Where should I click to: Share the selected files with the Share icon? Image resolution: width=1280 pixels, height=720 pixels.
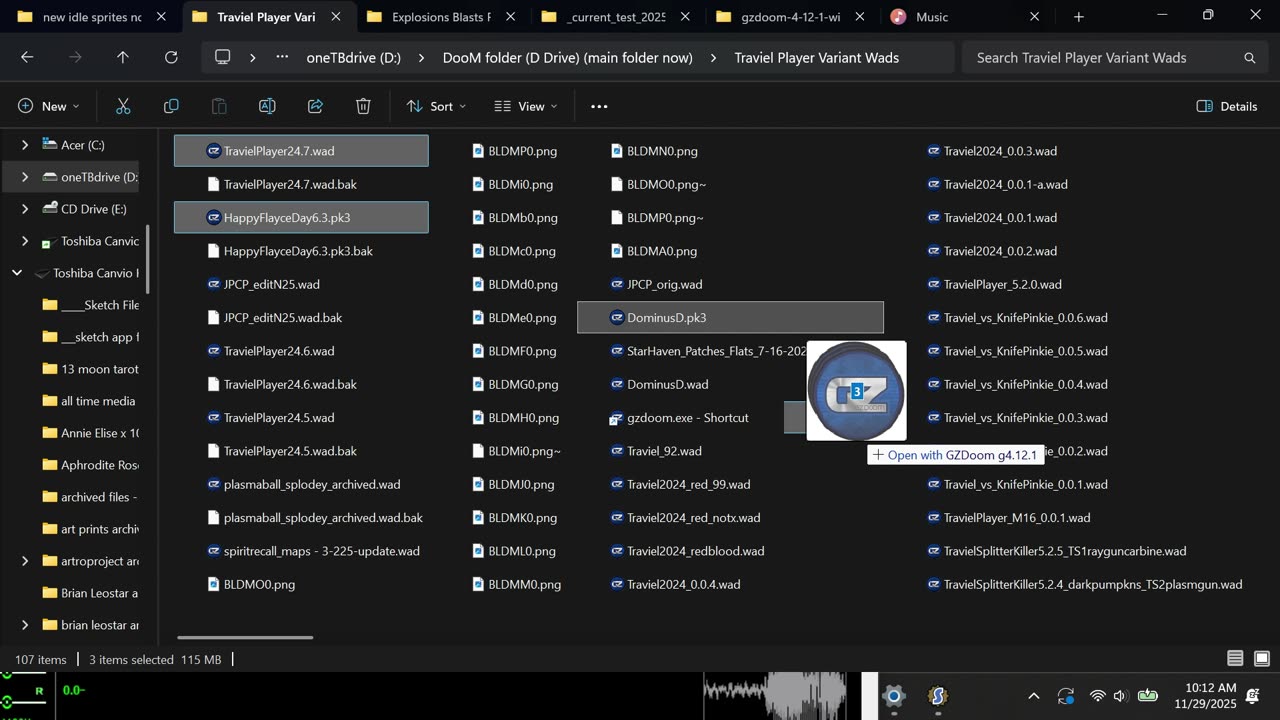pos(315,106)
